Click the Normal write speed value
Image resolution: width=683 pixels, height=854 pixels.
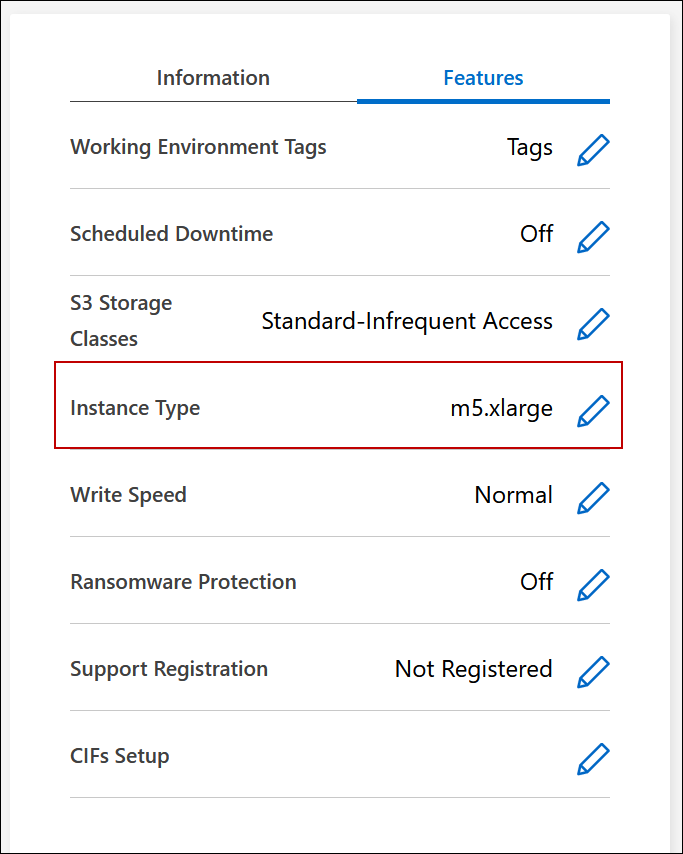513,495
